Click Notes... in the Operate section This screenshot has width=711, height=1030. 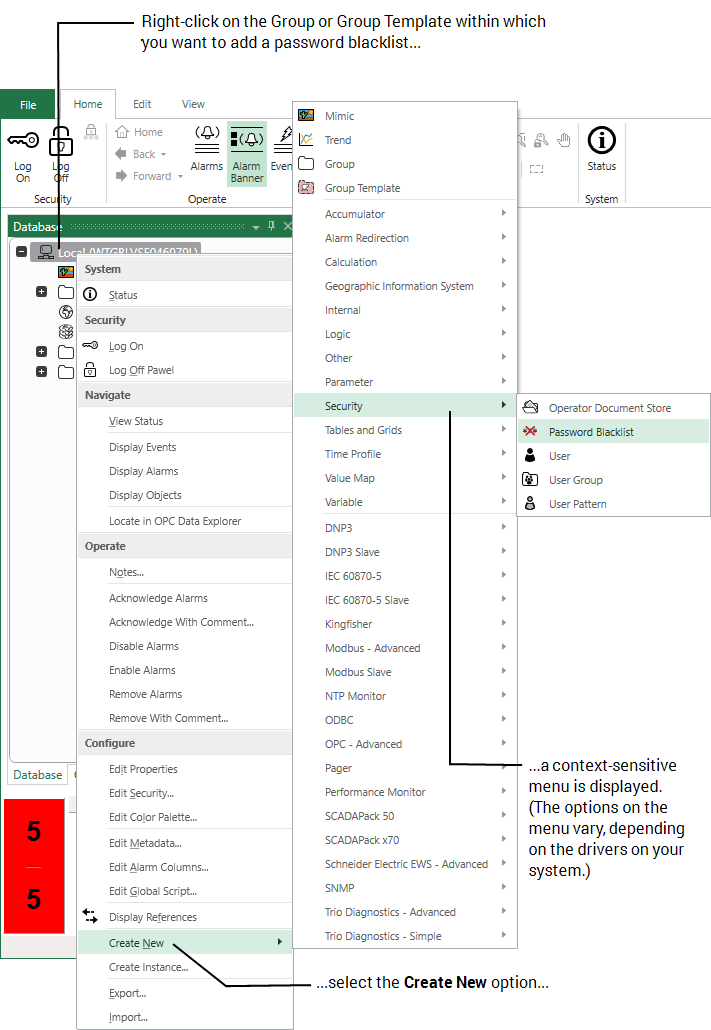tap(185, 572)
